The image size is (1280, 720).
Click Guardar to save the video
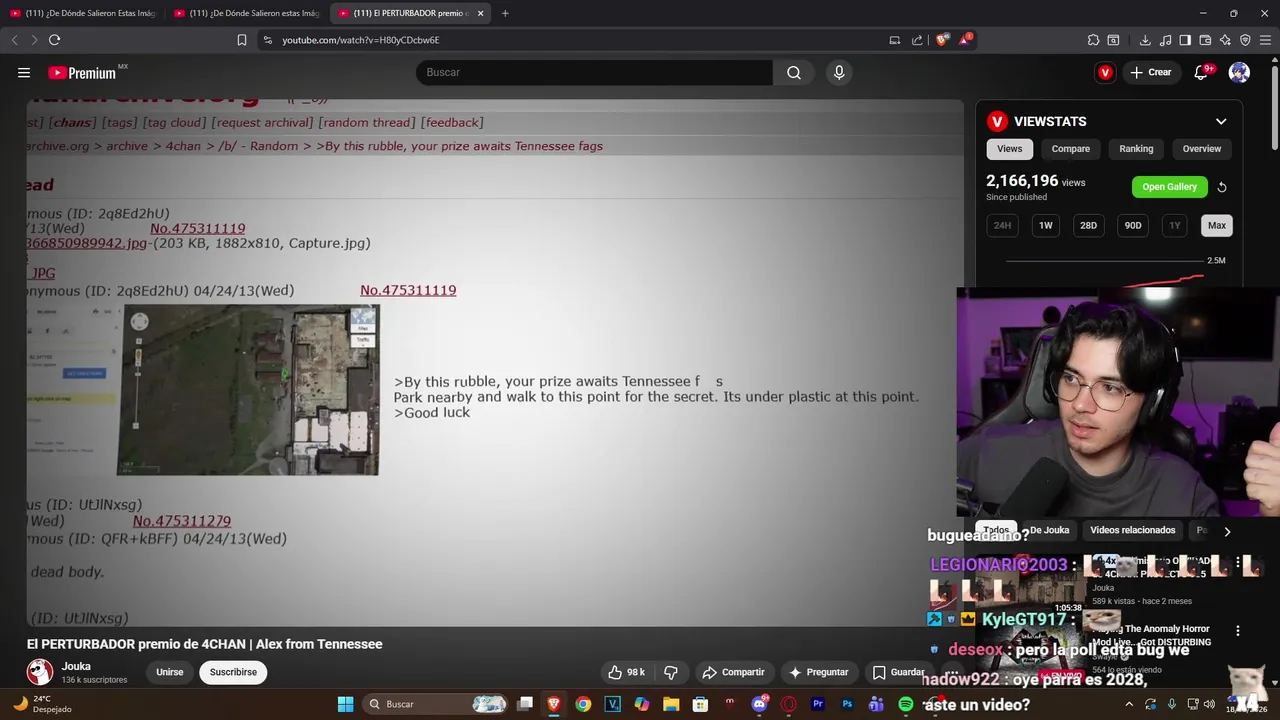[898, 672]
